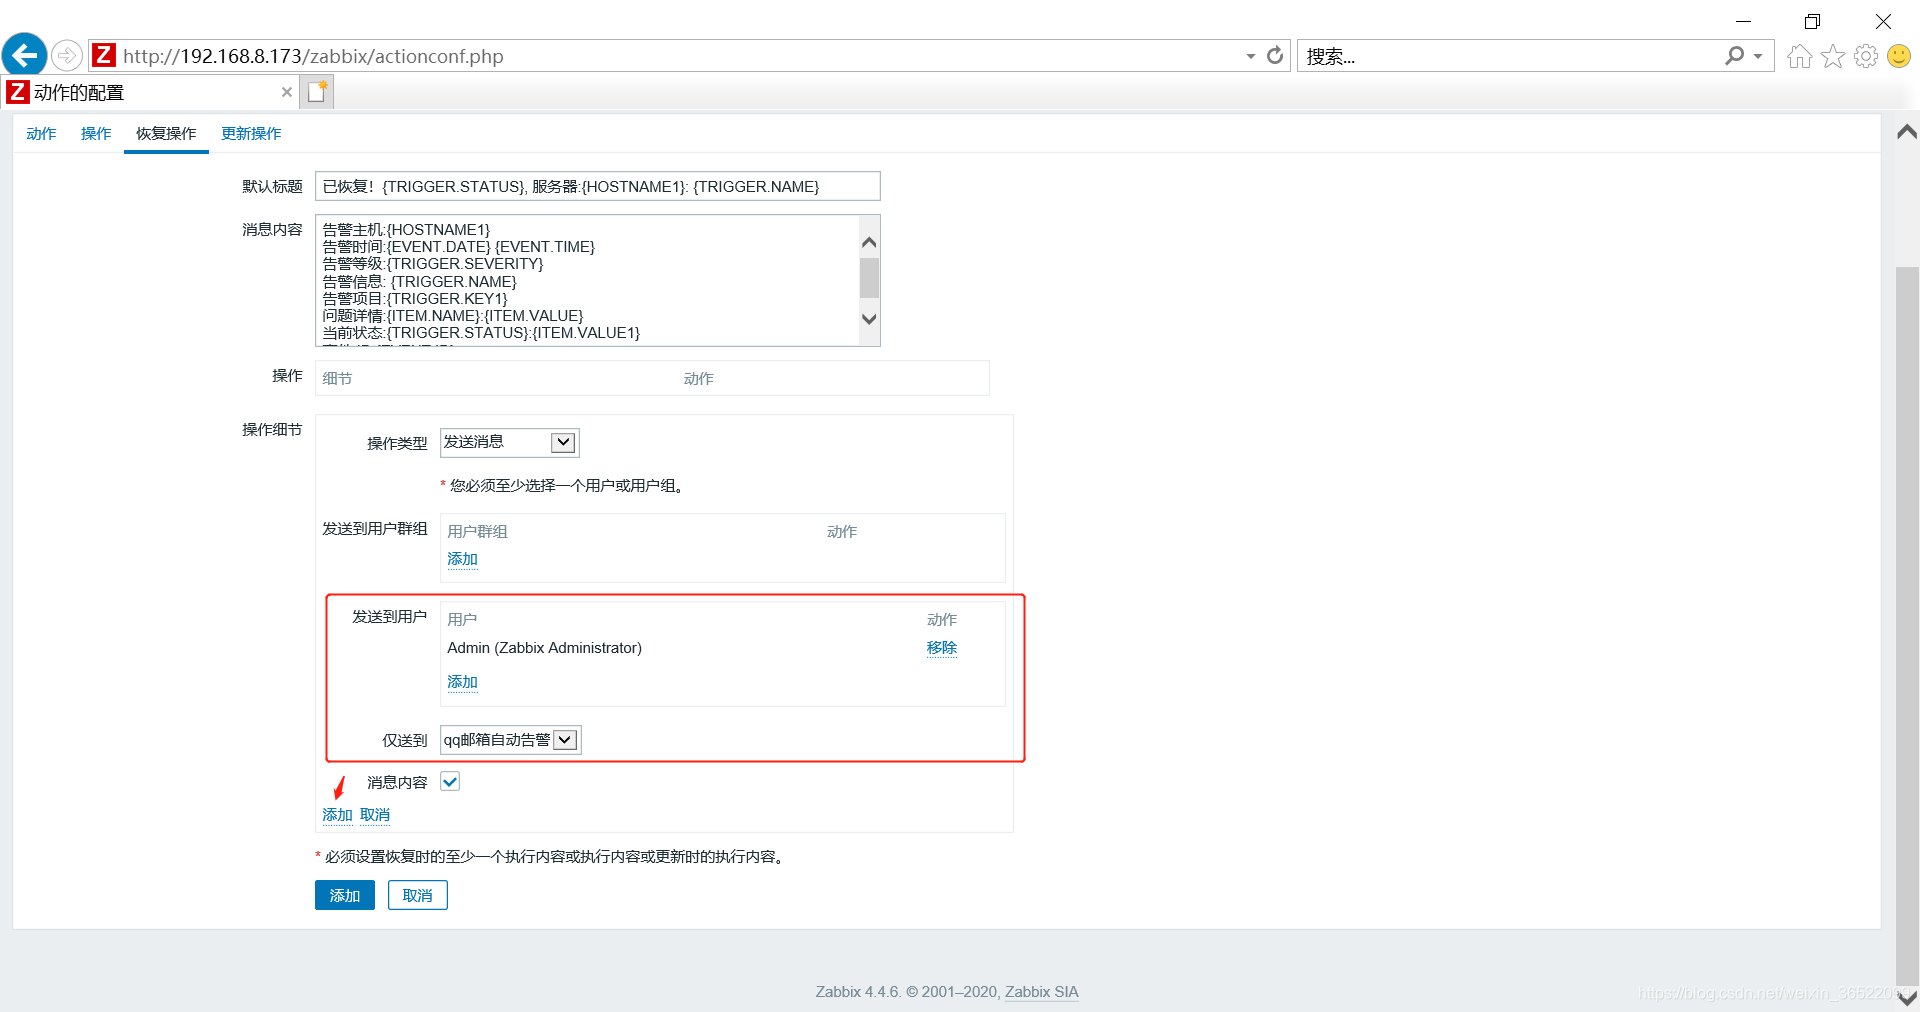Click Admin (Zabbix Administrator) user entry
The height and width of the screenshot is (1012, 1920).
(x=544, y=648)
